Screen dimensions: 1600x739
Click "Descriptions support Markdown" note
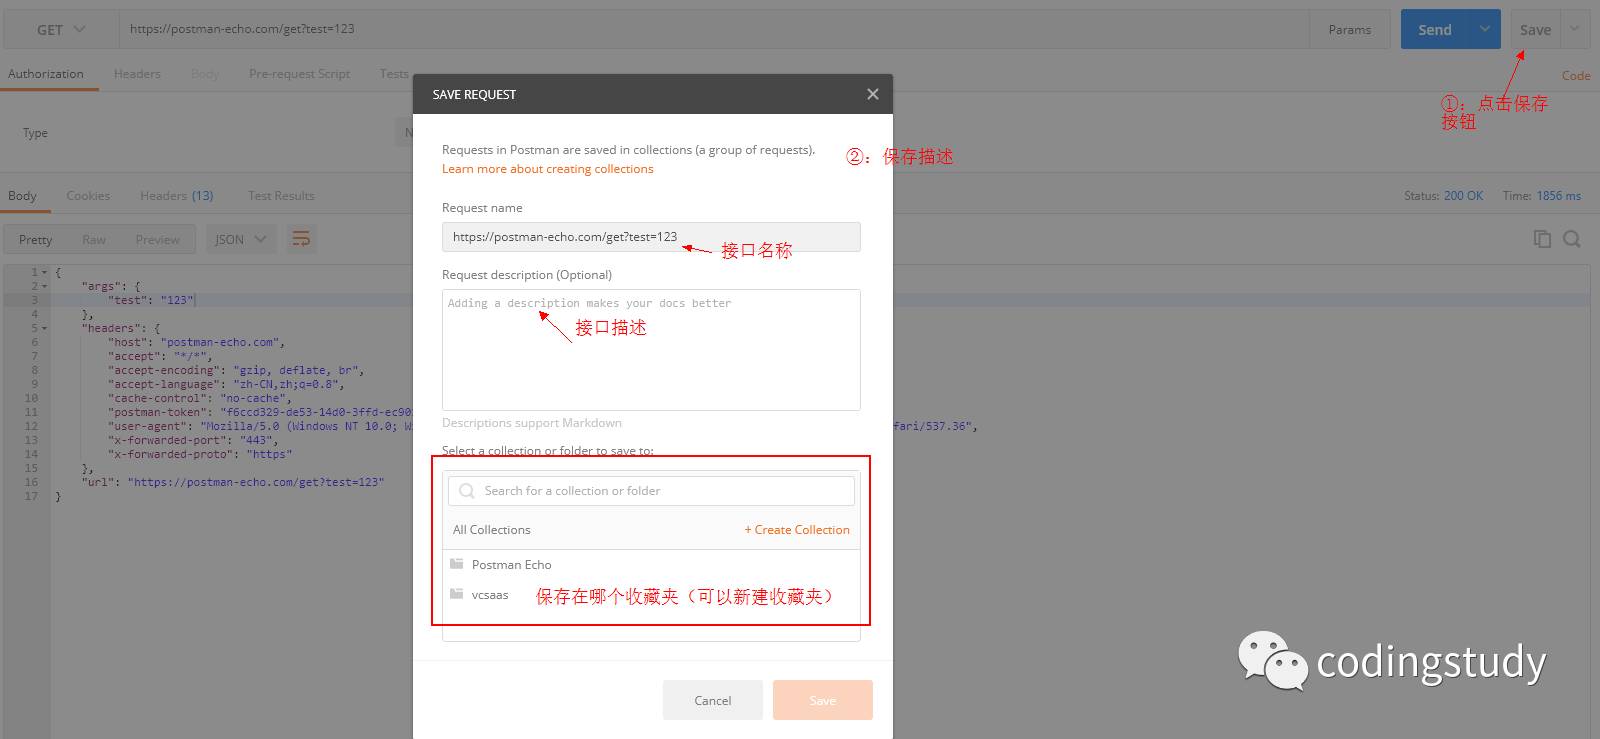[x=532, y=423]
